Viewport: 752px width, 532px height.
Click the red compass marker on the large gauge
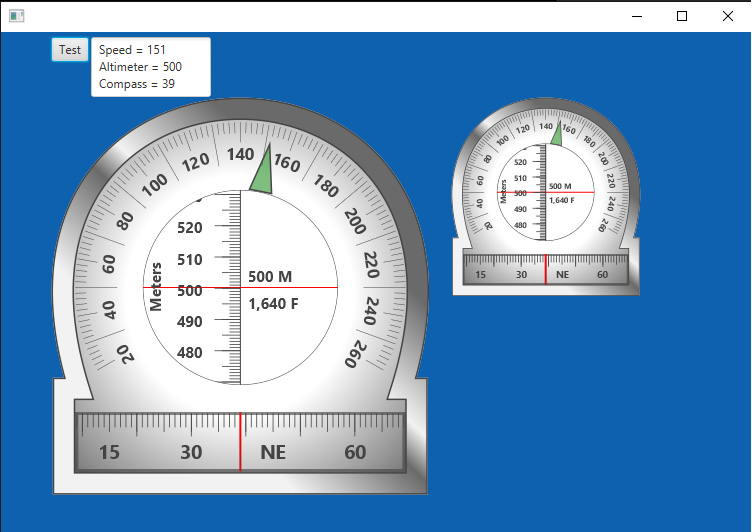pyautogui.click(x=240, y=441)
